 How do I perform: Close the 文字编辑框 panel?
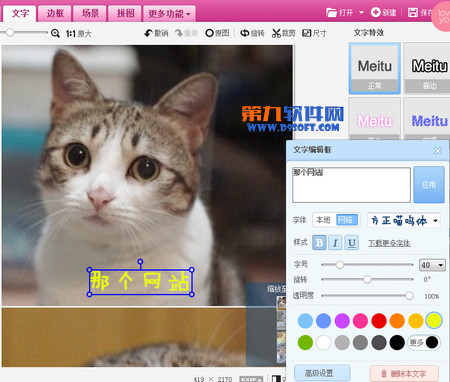tap(438, 151)
